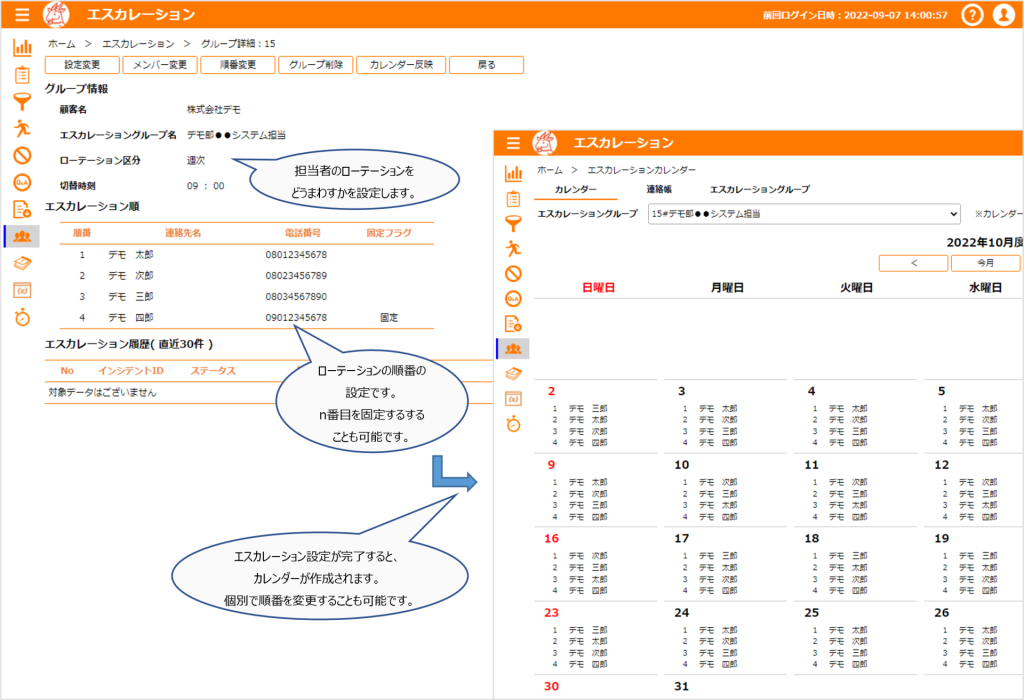Open prohibited circle icon in calendar window sidebar
The image size is (1024, 700).
coord(513,274)
